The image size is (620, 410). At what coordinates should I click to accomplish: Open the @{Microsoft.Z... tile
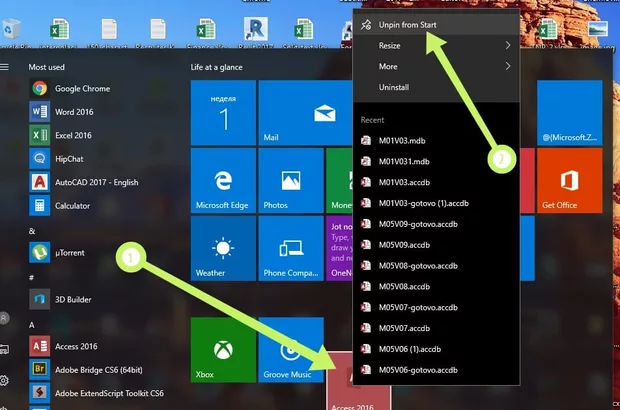(x=569, y=113)
